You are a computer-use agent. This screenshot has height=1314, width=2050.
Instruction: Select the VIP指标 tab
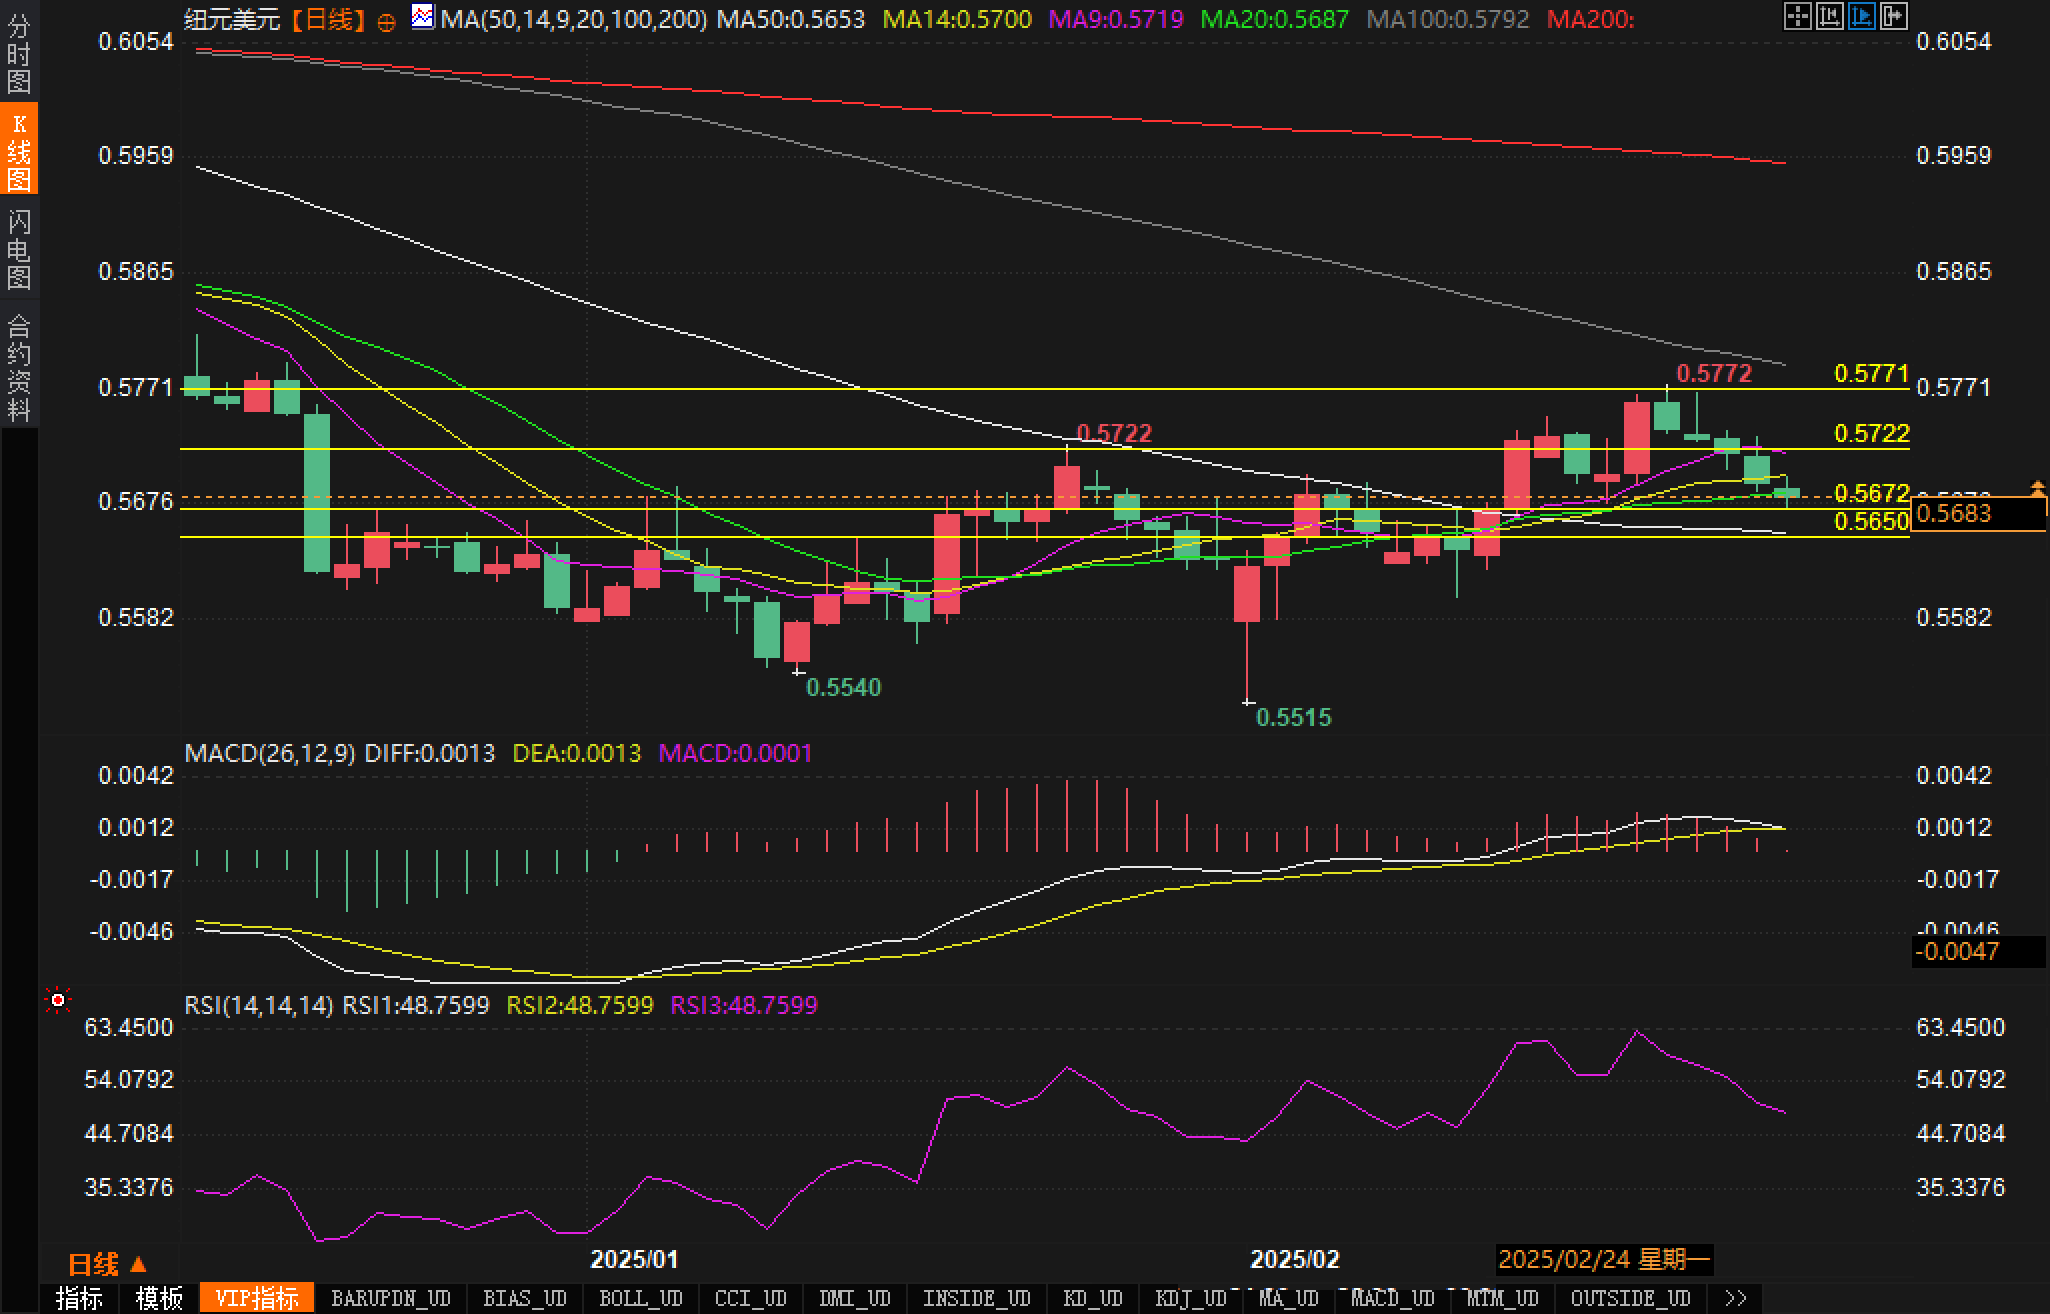point(257,1298)
